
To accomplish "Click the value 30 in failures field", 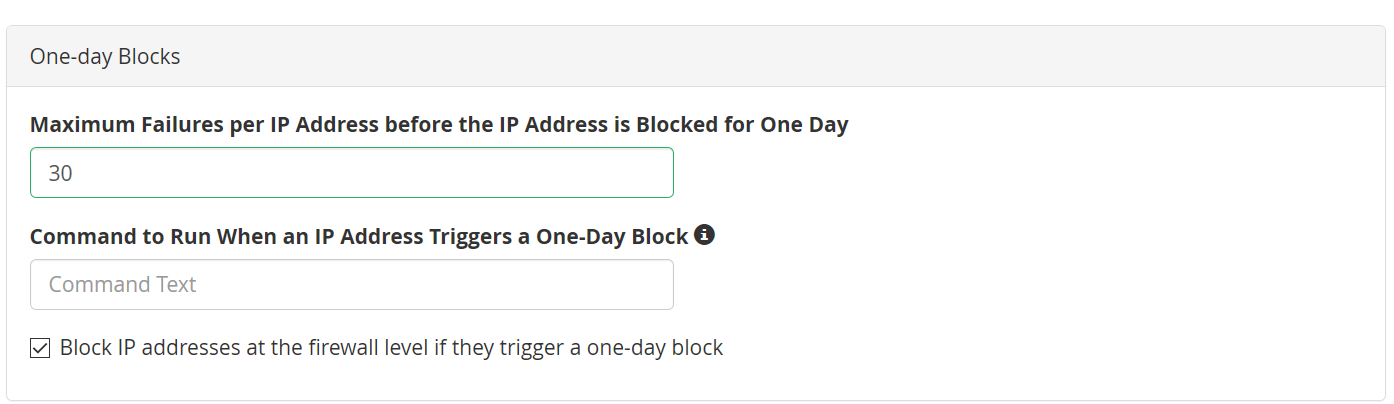I will tap(60, 173).
